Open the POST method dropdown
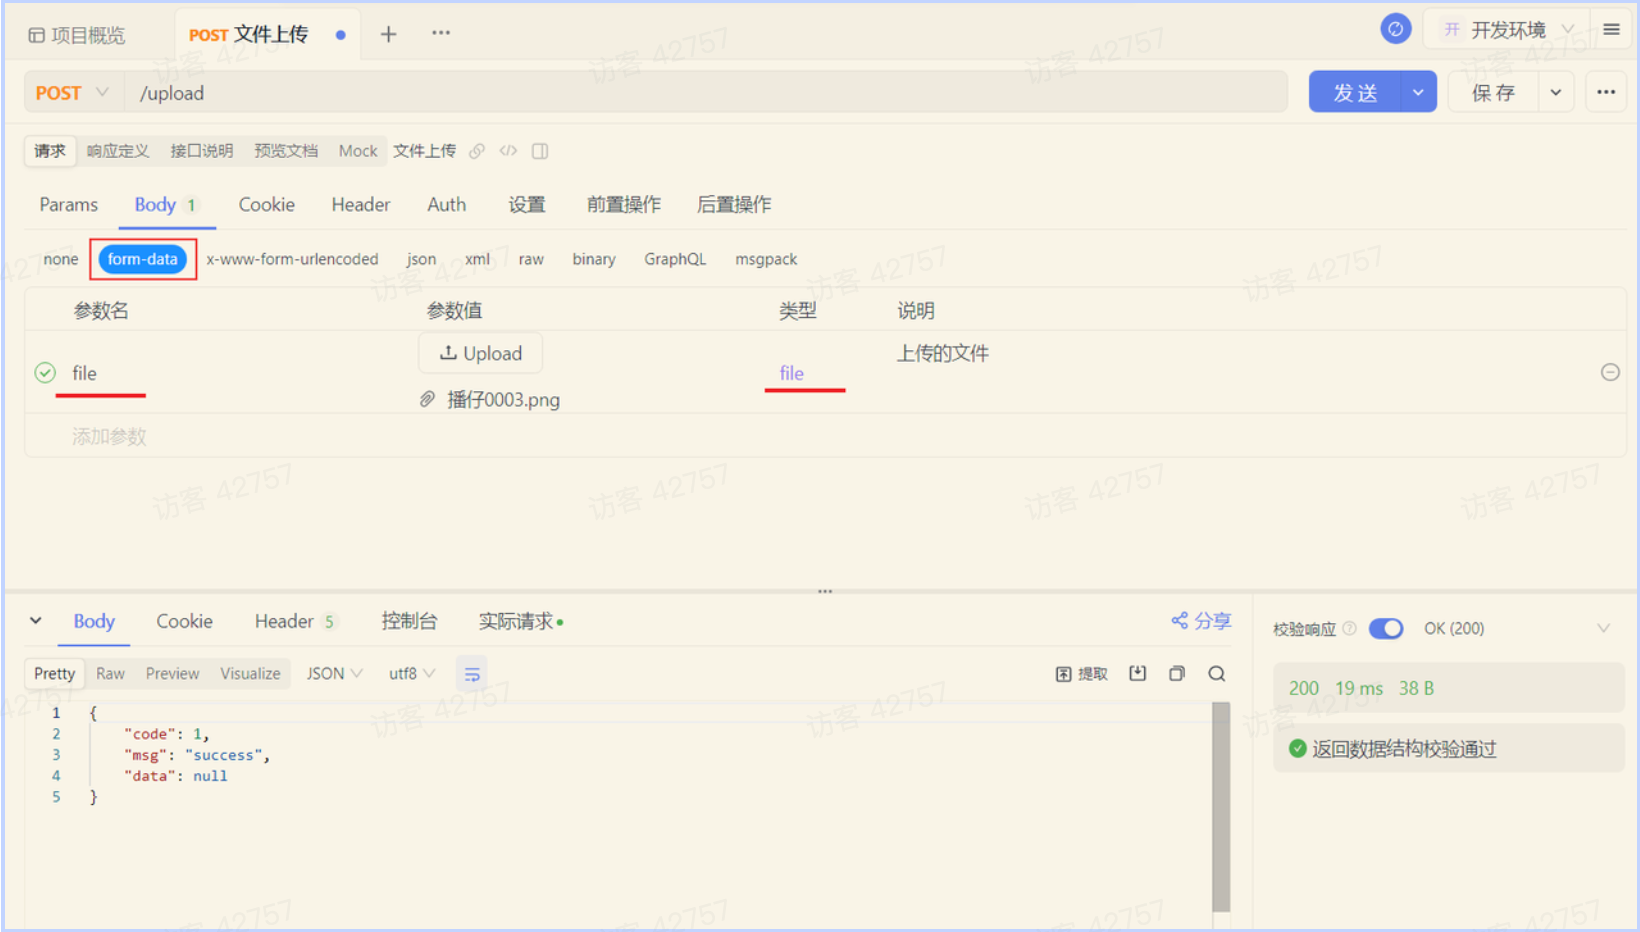This screenshot has height=932, width=1640. click(71, 92)
